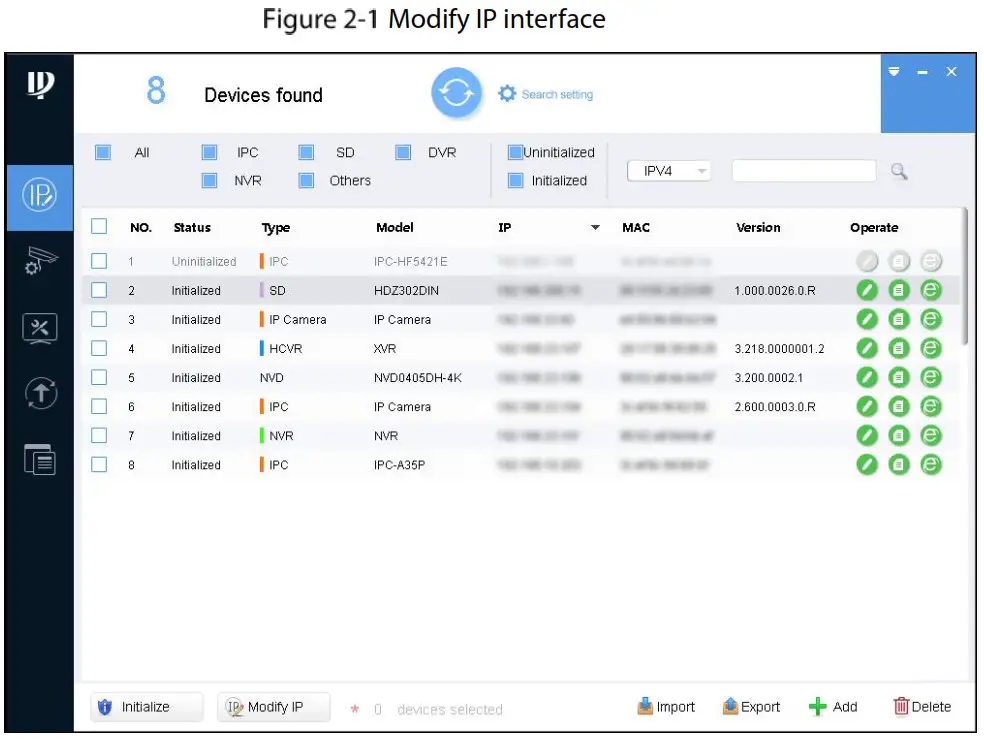Toggle the Uninitialized filter checkbox

[515, 152]
